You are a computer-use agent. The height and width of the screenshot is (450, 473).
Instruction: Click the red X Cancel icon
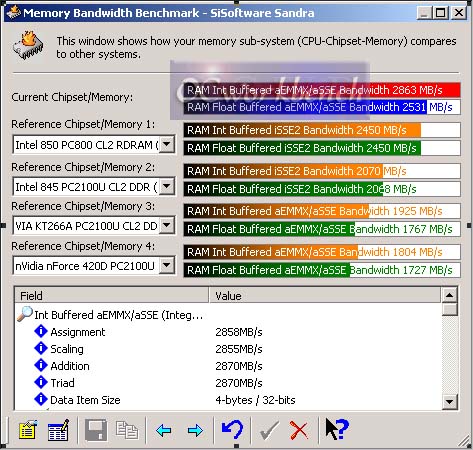(x=299, y=430)
